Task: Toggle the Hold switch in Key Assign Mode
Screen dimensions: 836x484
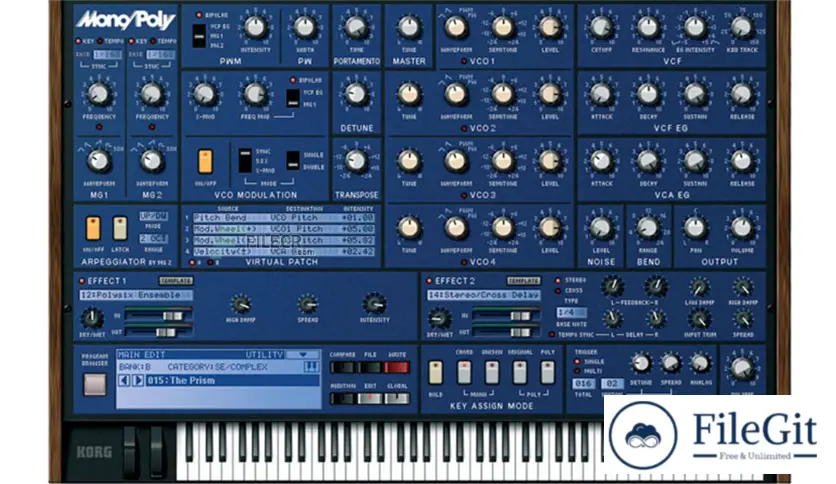Action: pos(436,372)
